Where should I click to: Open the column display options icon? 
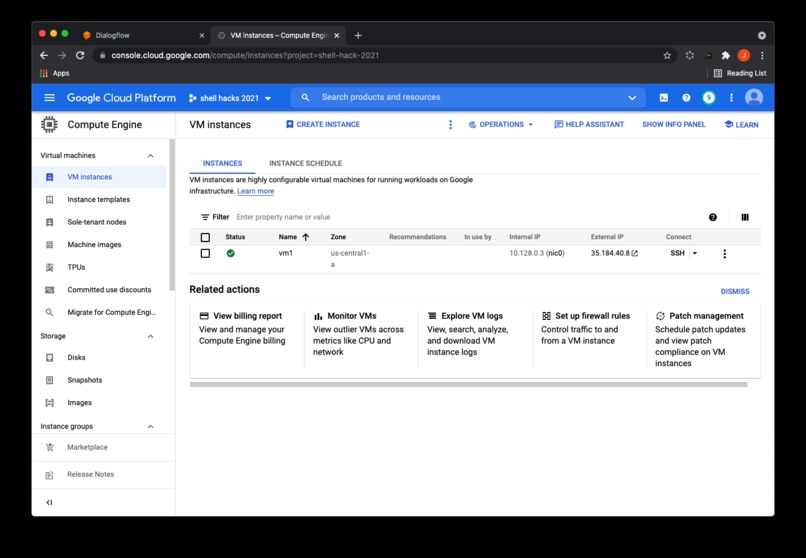pyautogui.click(x=745, y=217)
